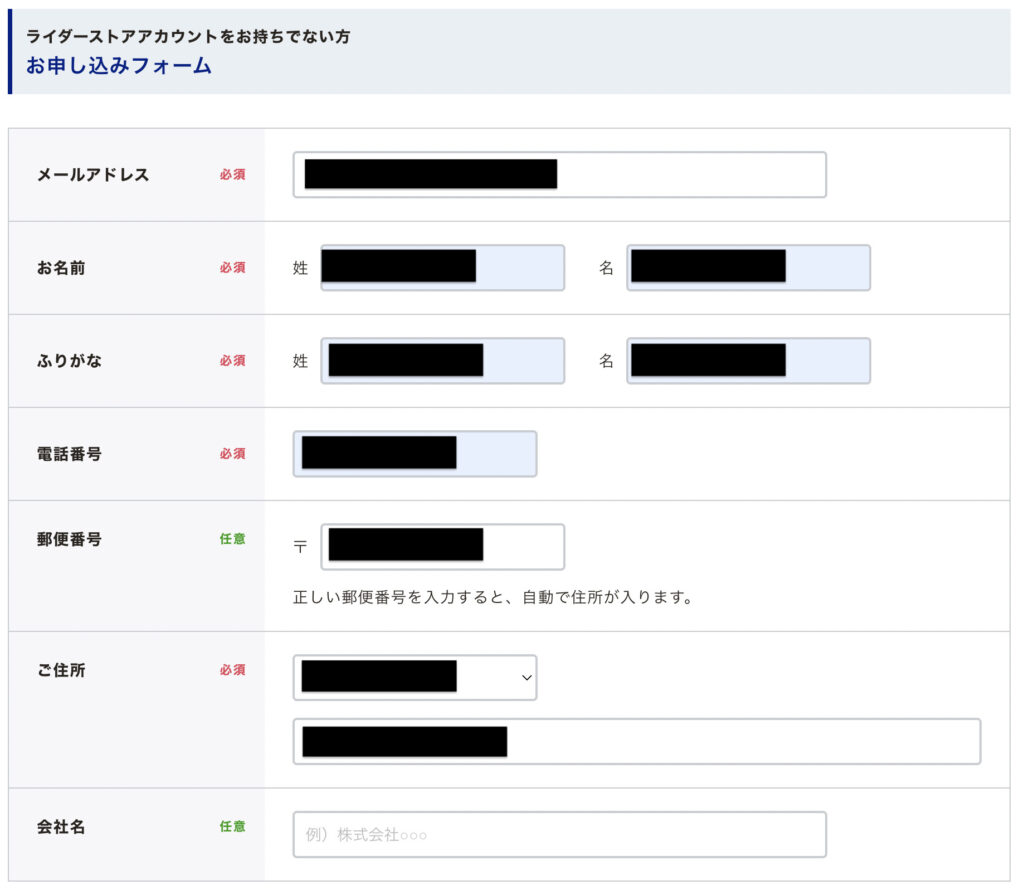Click the ご住所 label text
Viewport: 1024px width, 895px height.
click(x=61, y=670)
